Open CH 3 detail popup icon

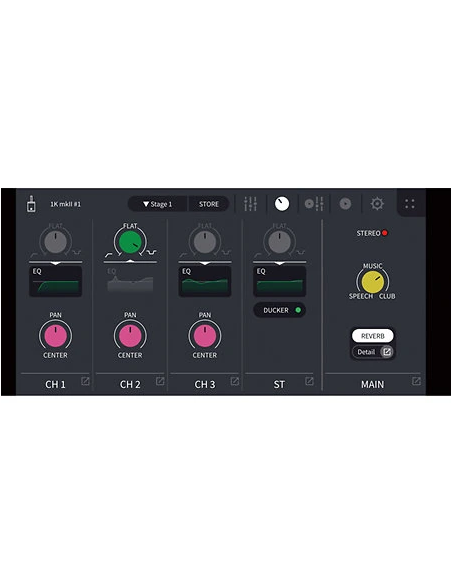tap(235, 381)
